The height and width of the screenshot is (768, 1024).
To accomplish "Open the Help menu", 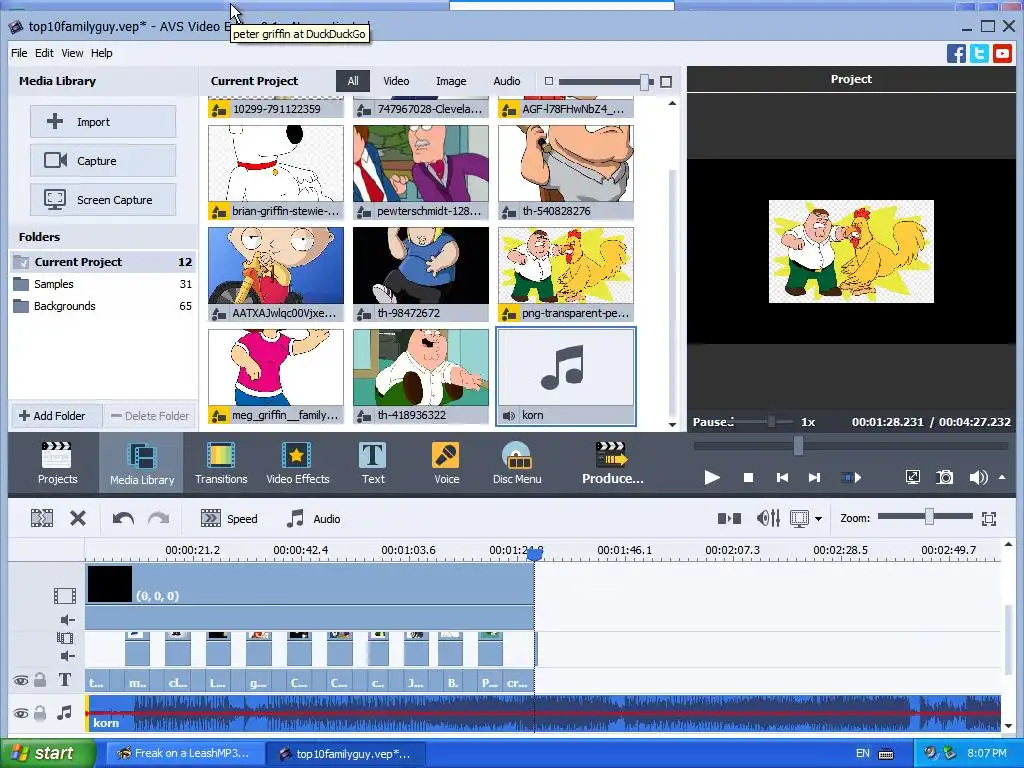I will (x=101, y=53).
